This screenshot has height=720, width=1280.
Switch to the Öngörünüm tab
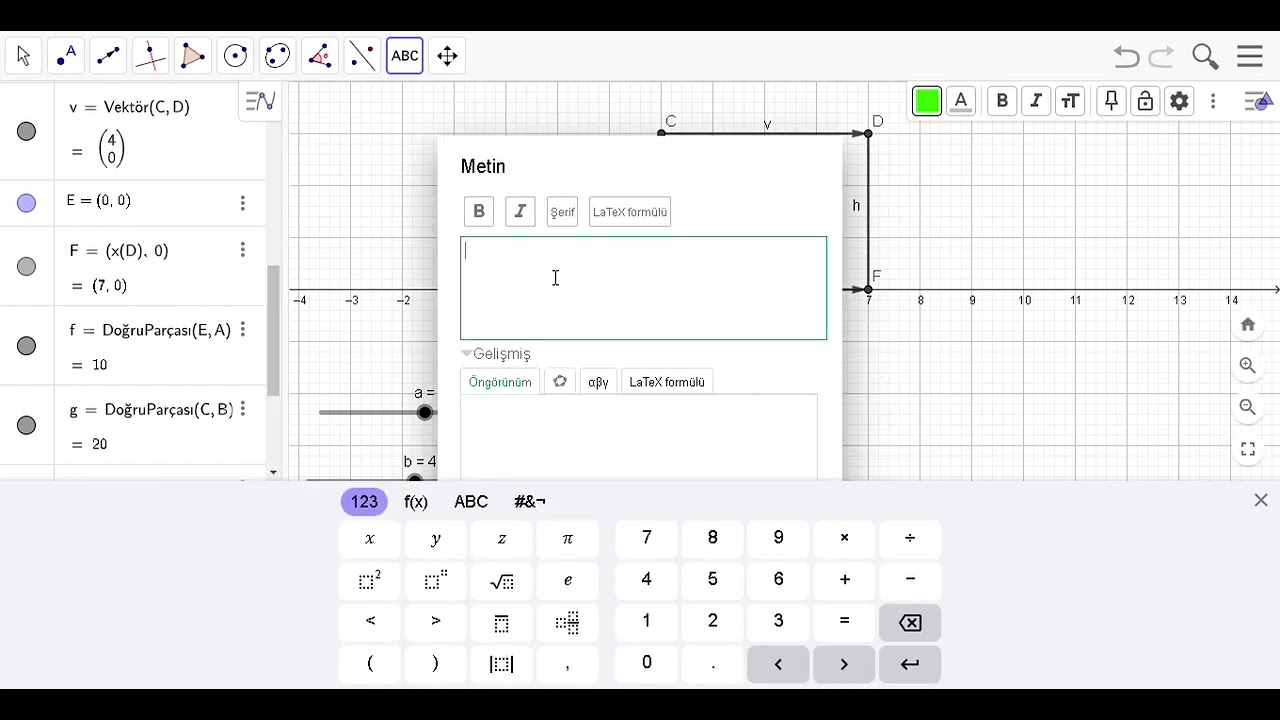(500, 382)
